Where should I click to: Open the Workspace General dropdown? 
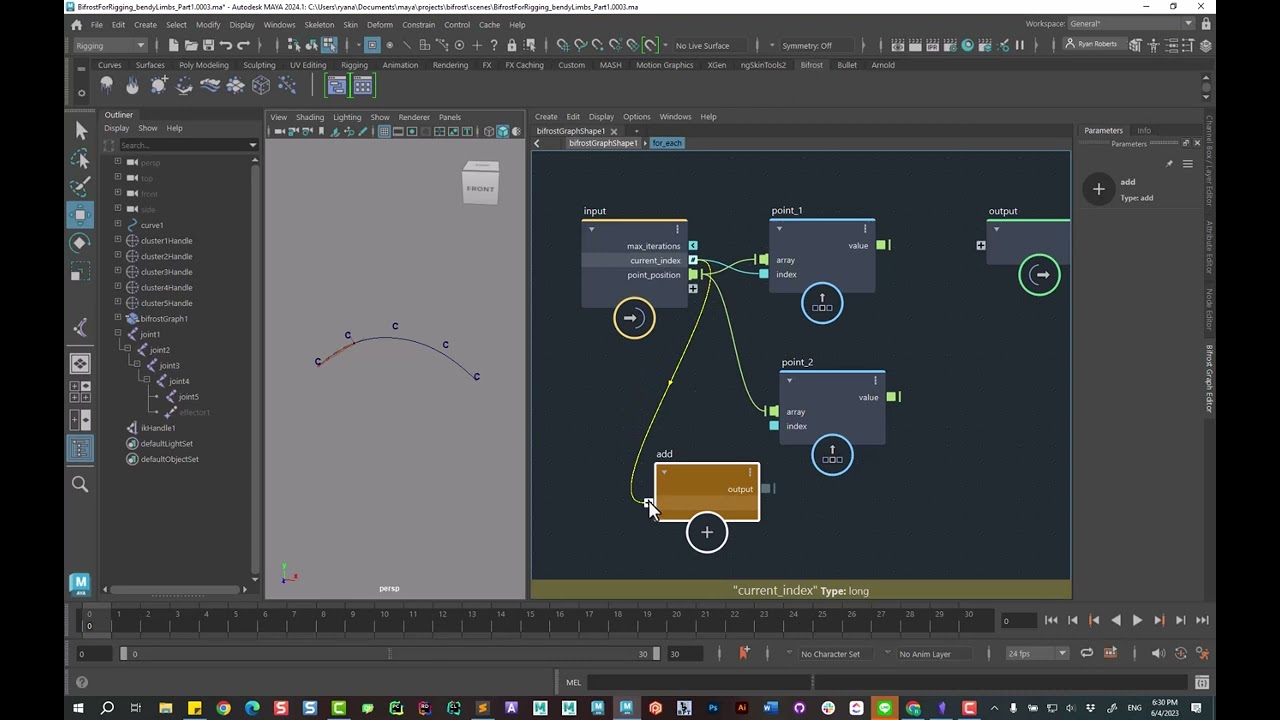(x=1131, y=23)
